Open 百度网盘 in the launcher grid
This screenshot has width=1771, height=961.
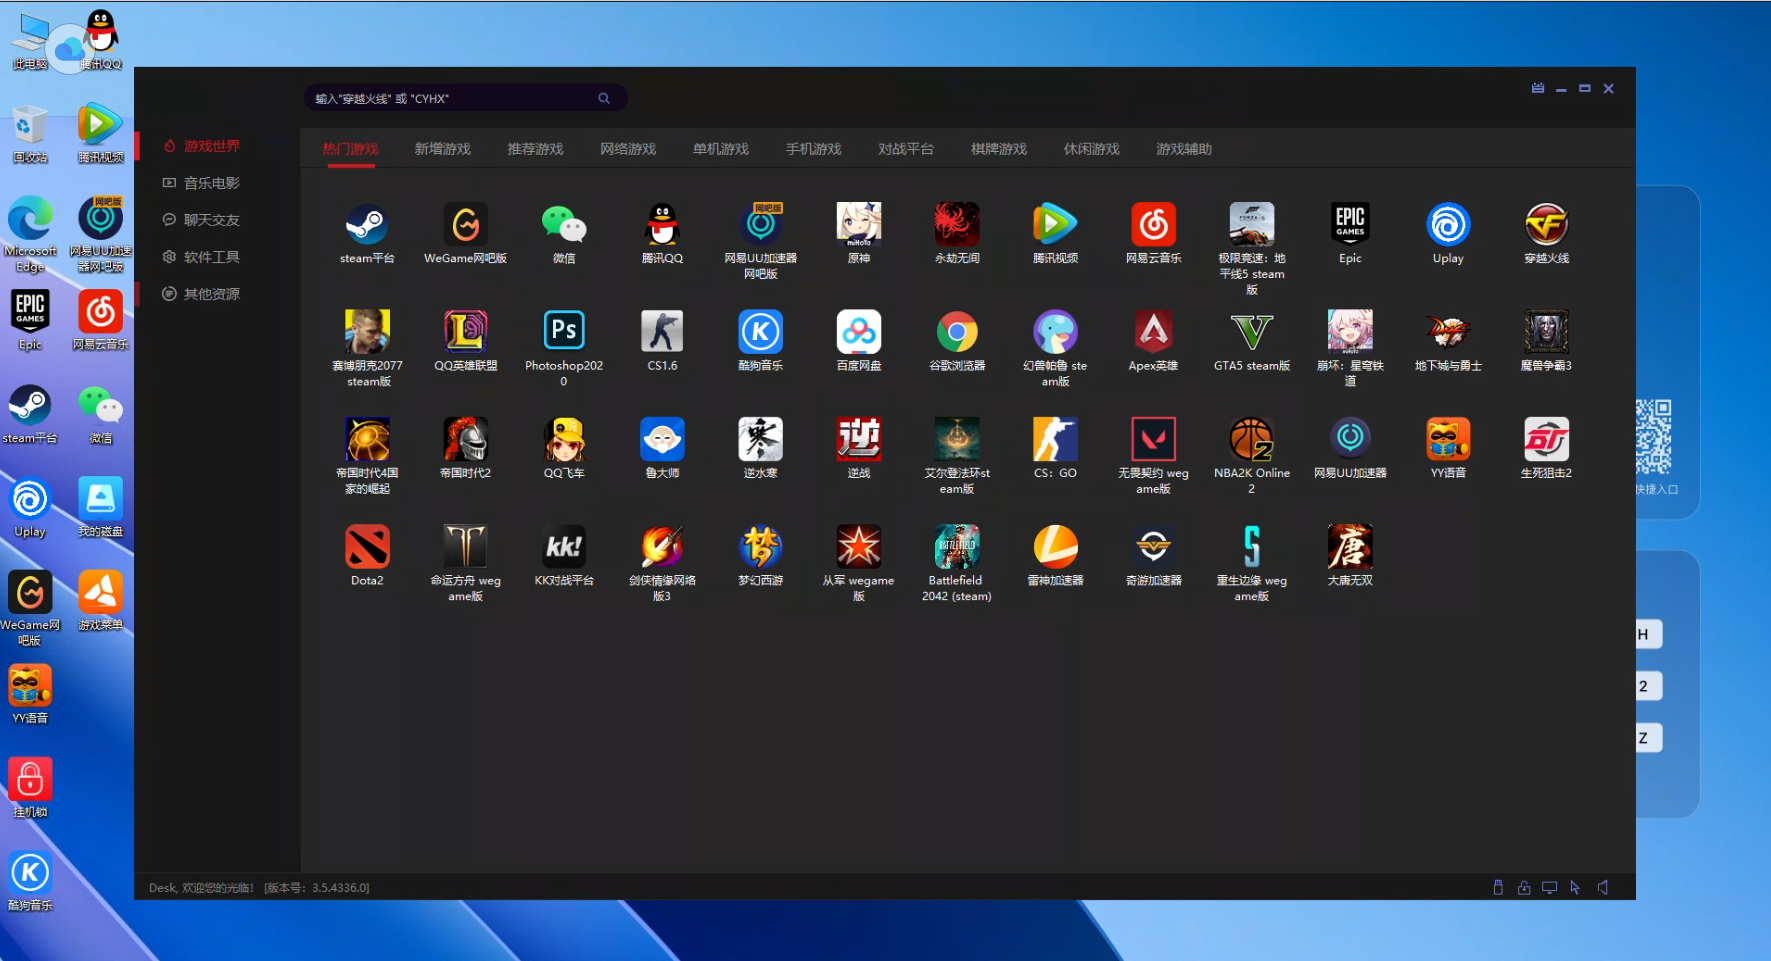click(x=859, y=332)
